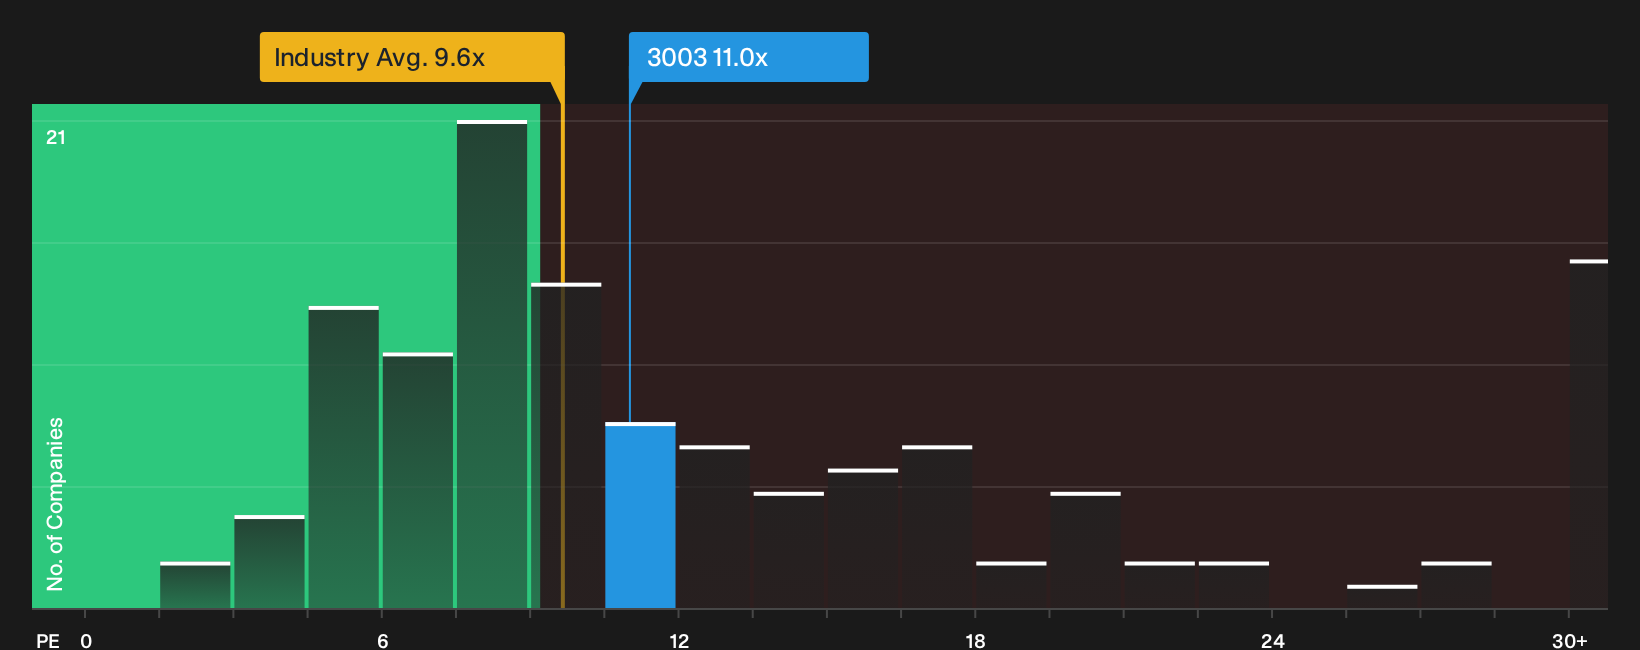Viewport: 1640px width, 650px height.
Task: Select the first histogram bar after PE 0
Action: click(195, 585)
